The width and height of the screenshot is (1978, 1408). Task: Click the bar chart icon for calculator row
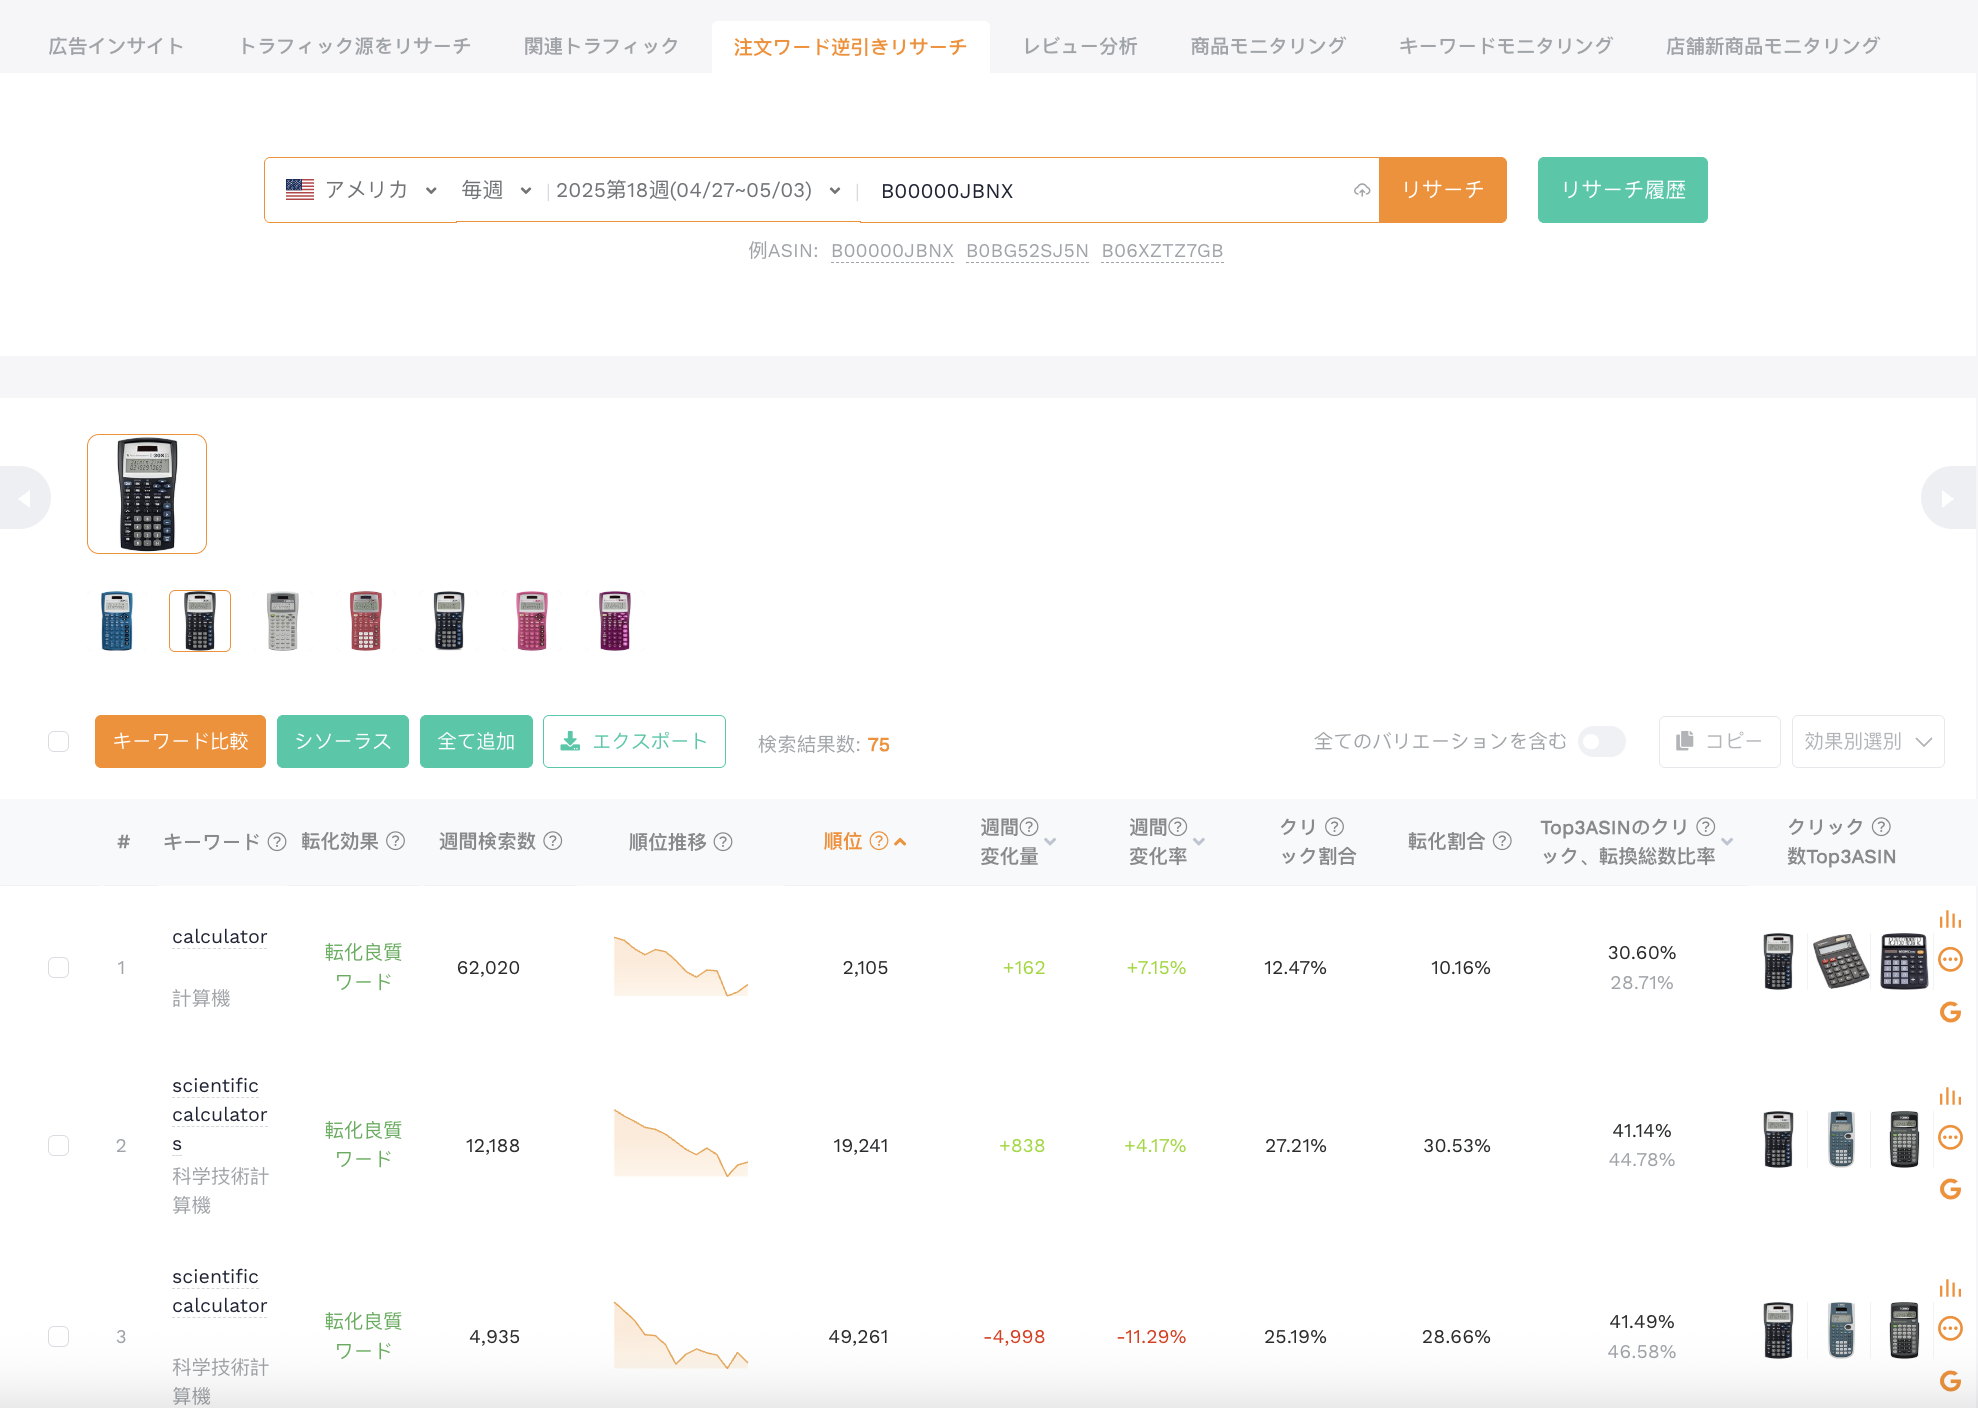[1950, 919]
